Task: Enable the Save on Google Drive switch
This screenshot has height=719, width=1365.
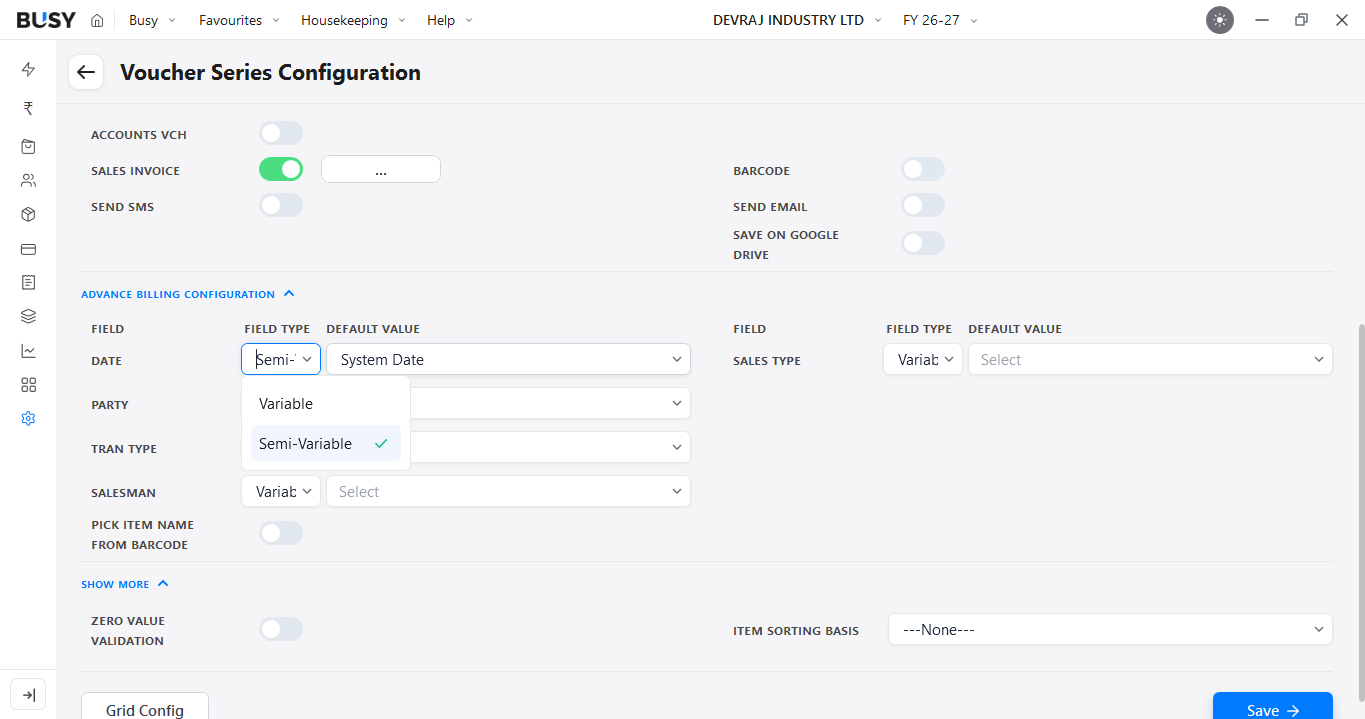Action: pos(923,243)
